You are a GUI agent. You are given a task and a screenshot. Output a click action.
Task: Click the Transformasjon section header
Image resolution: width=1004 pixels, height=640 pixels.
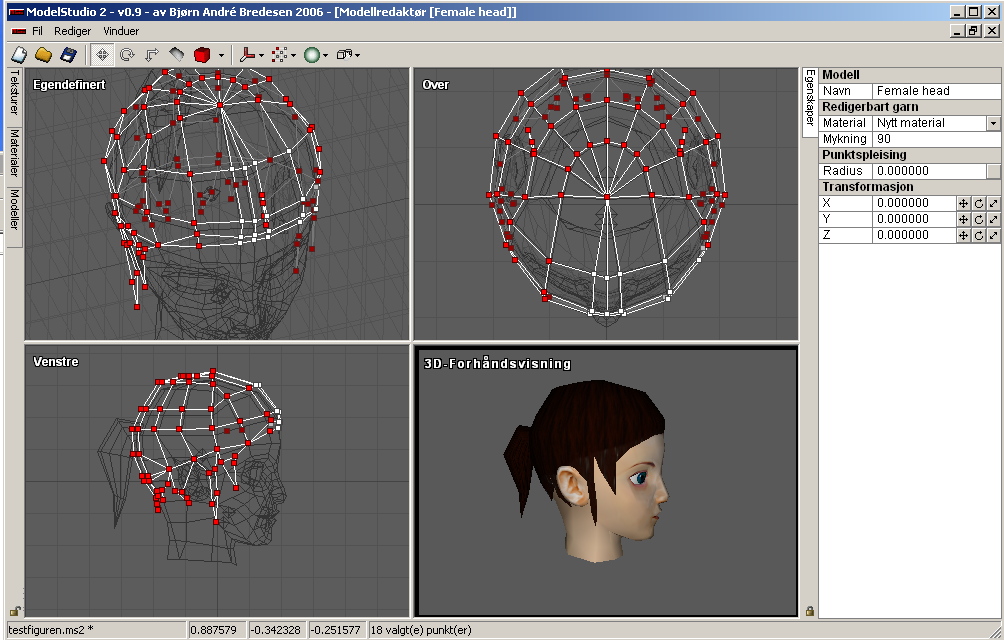(x=909, y=187)
